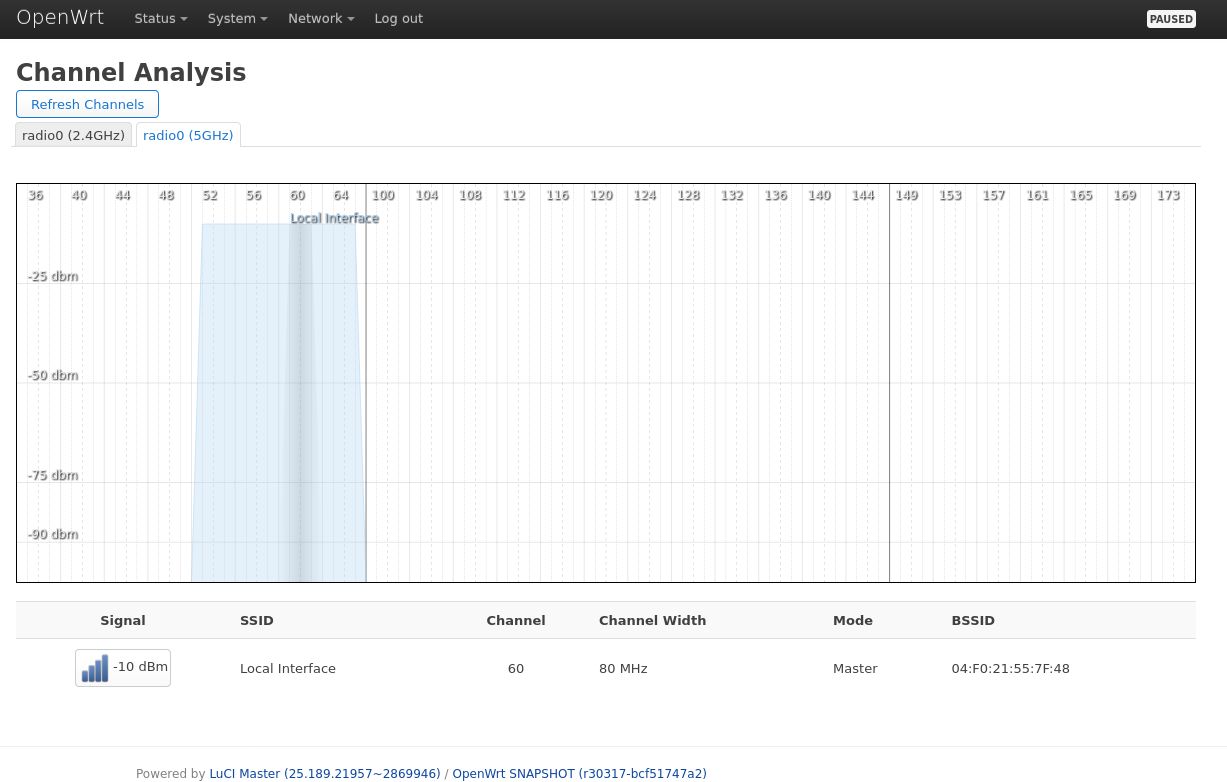
Task: Switch to radio0 (2.4GHz) tab
Action: pyautogui.click(x=74, y=135)
